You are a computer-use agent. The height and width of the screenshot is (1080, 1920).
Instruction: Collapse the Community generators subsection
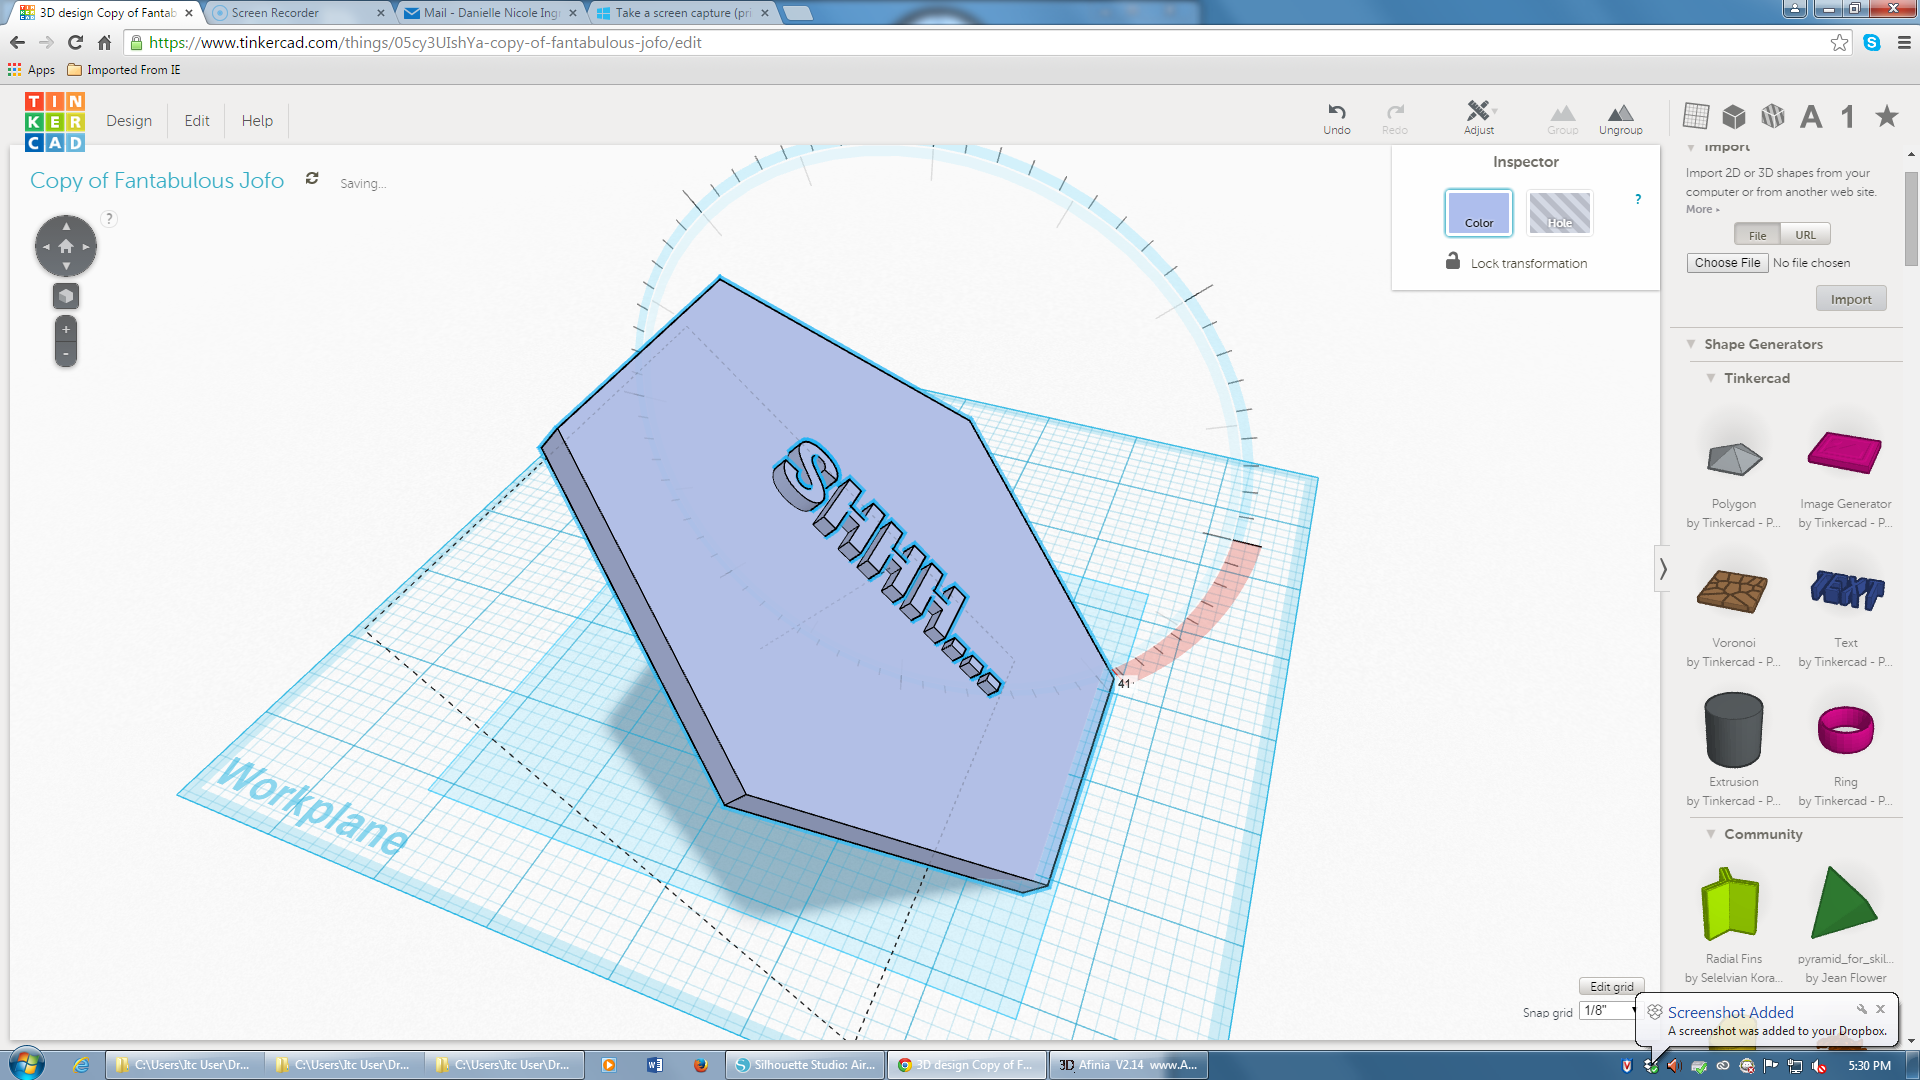[1711, 834]
